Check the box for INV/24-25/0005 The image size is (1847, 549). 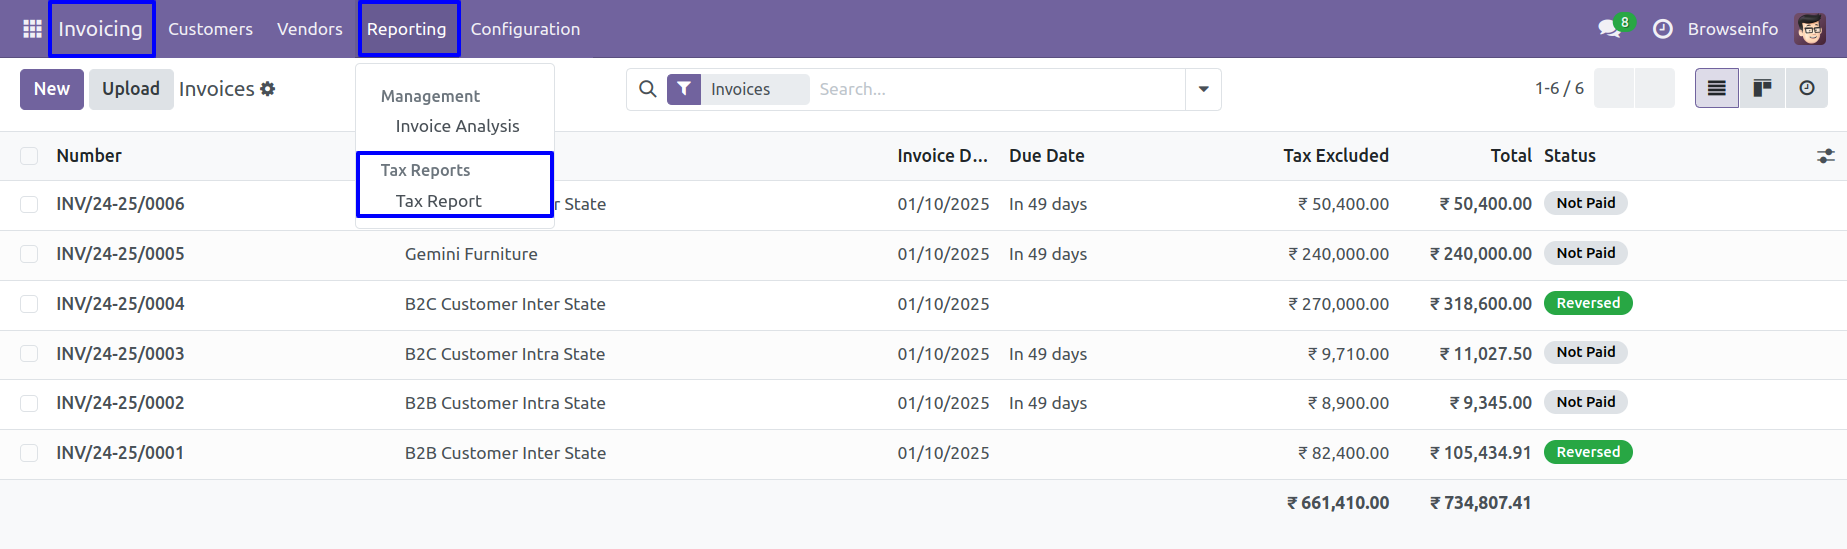tap(29, 254)
